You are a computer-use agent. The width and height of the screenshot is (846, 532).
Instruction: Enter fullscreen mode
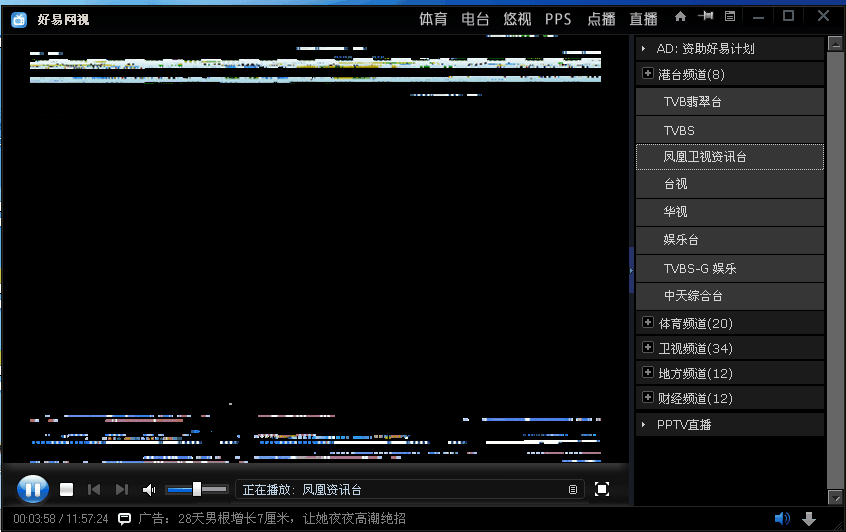point(602,489)
